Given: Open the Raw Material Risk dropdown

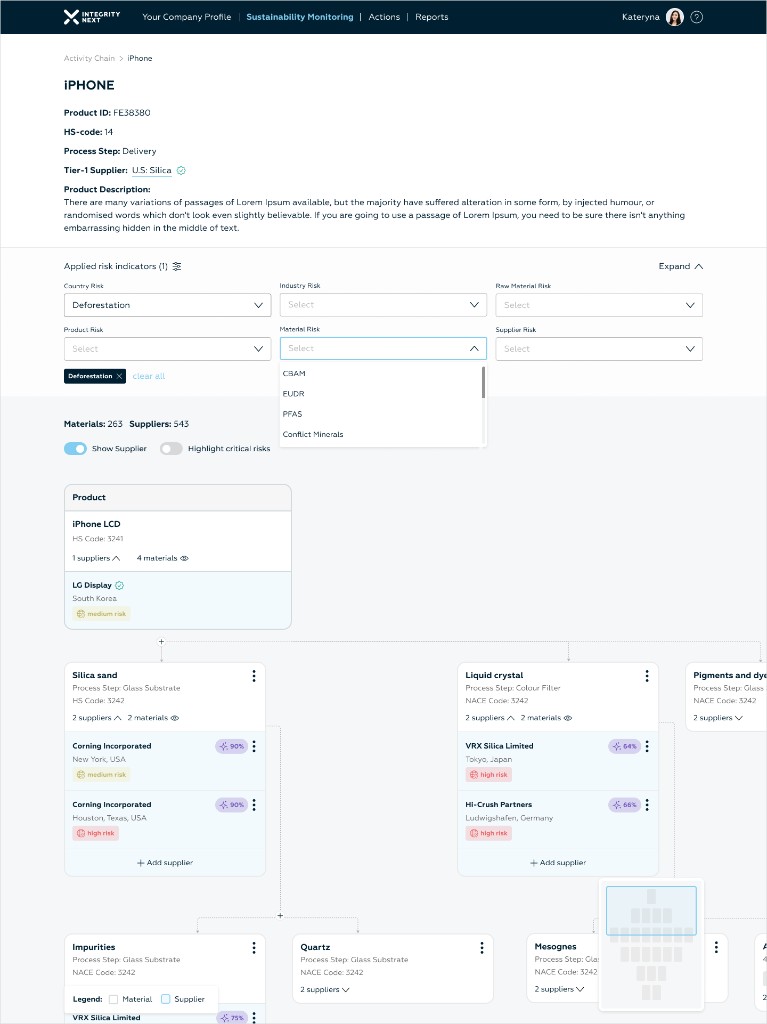Looking at the screenshot, I should click(x=599, y=305).
